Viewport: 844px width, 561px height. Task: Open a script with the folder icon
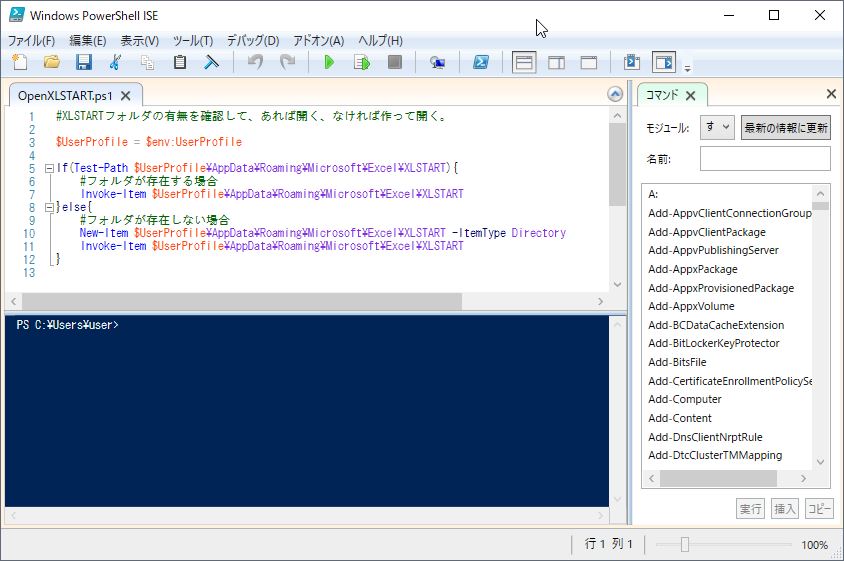pyautogui.click(x=52, y=62)
